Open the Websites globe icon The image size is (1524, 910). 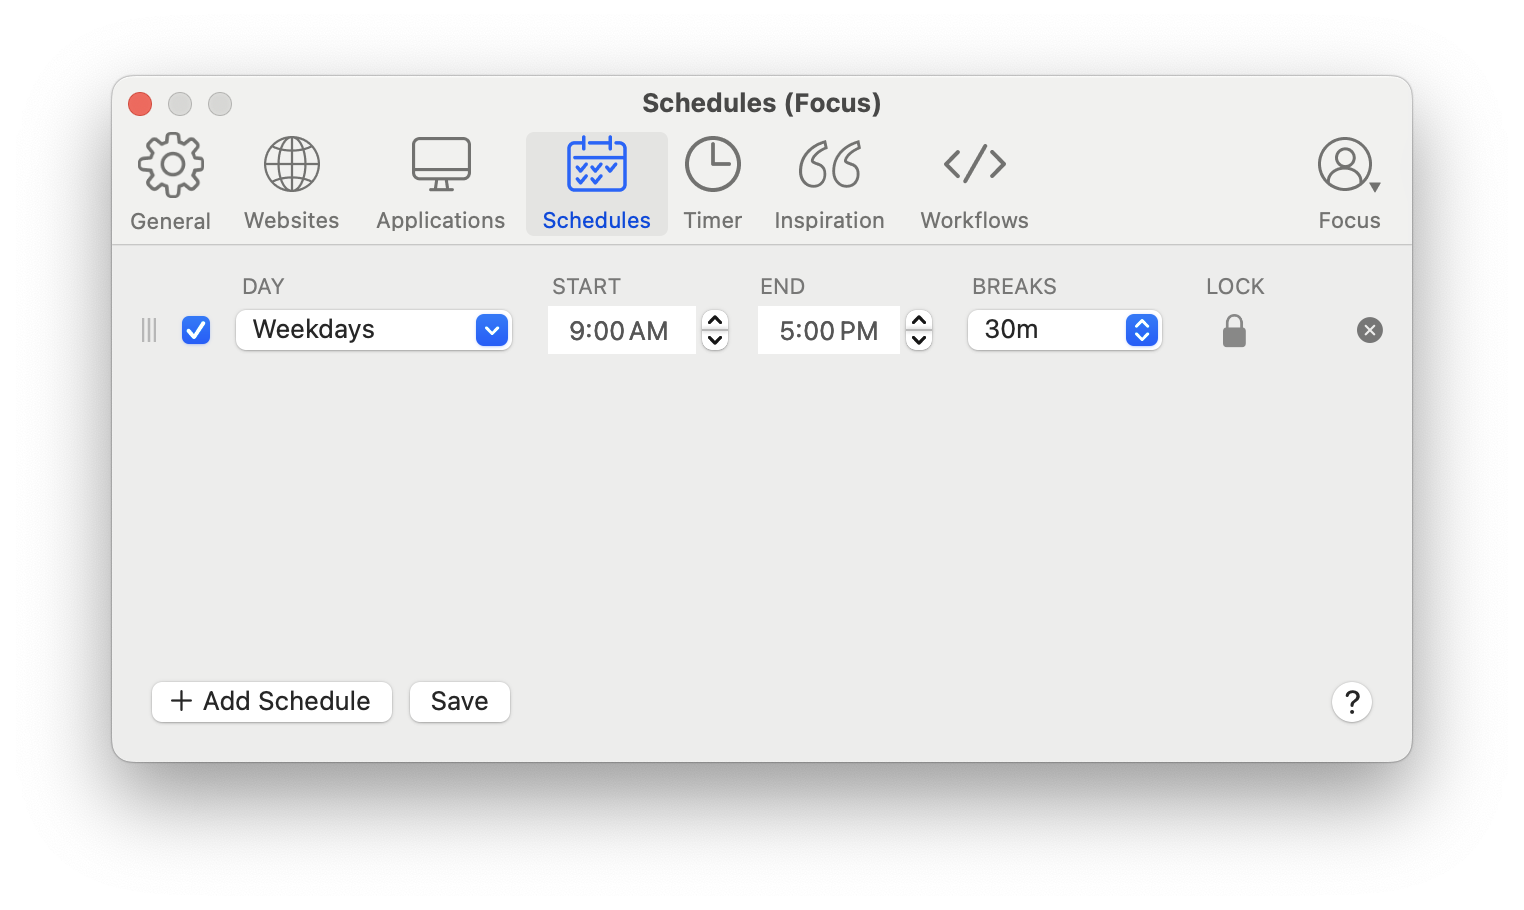(291, 166)
